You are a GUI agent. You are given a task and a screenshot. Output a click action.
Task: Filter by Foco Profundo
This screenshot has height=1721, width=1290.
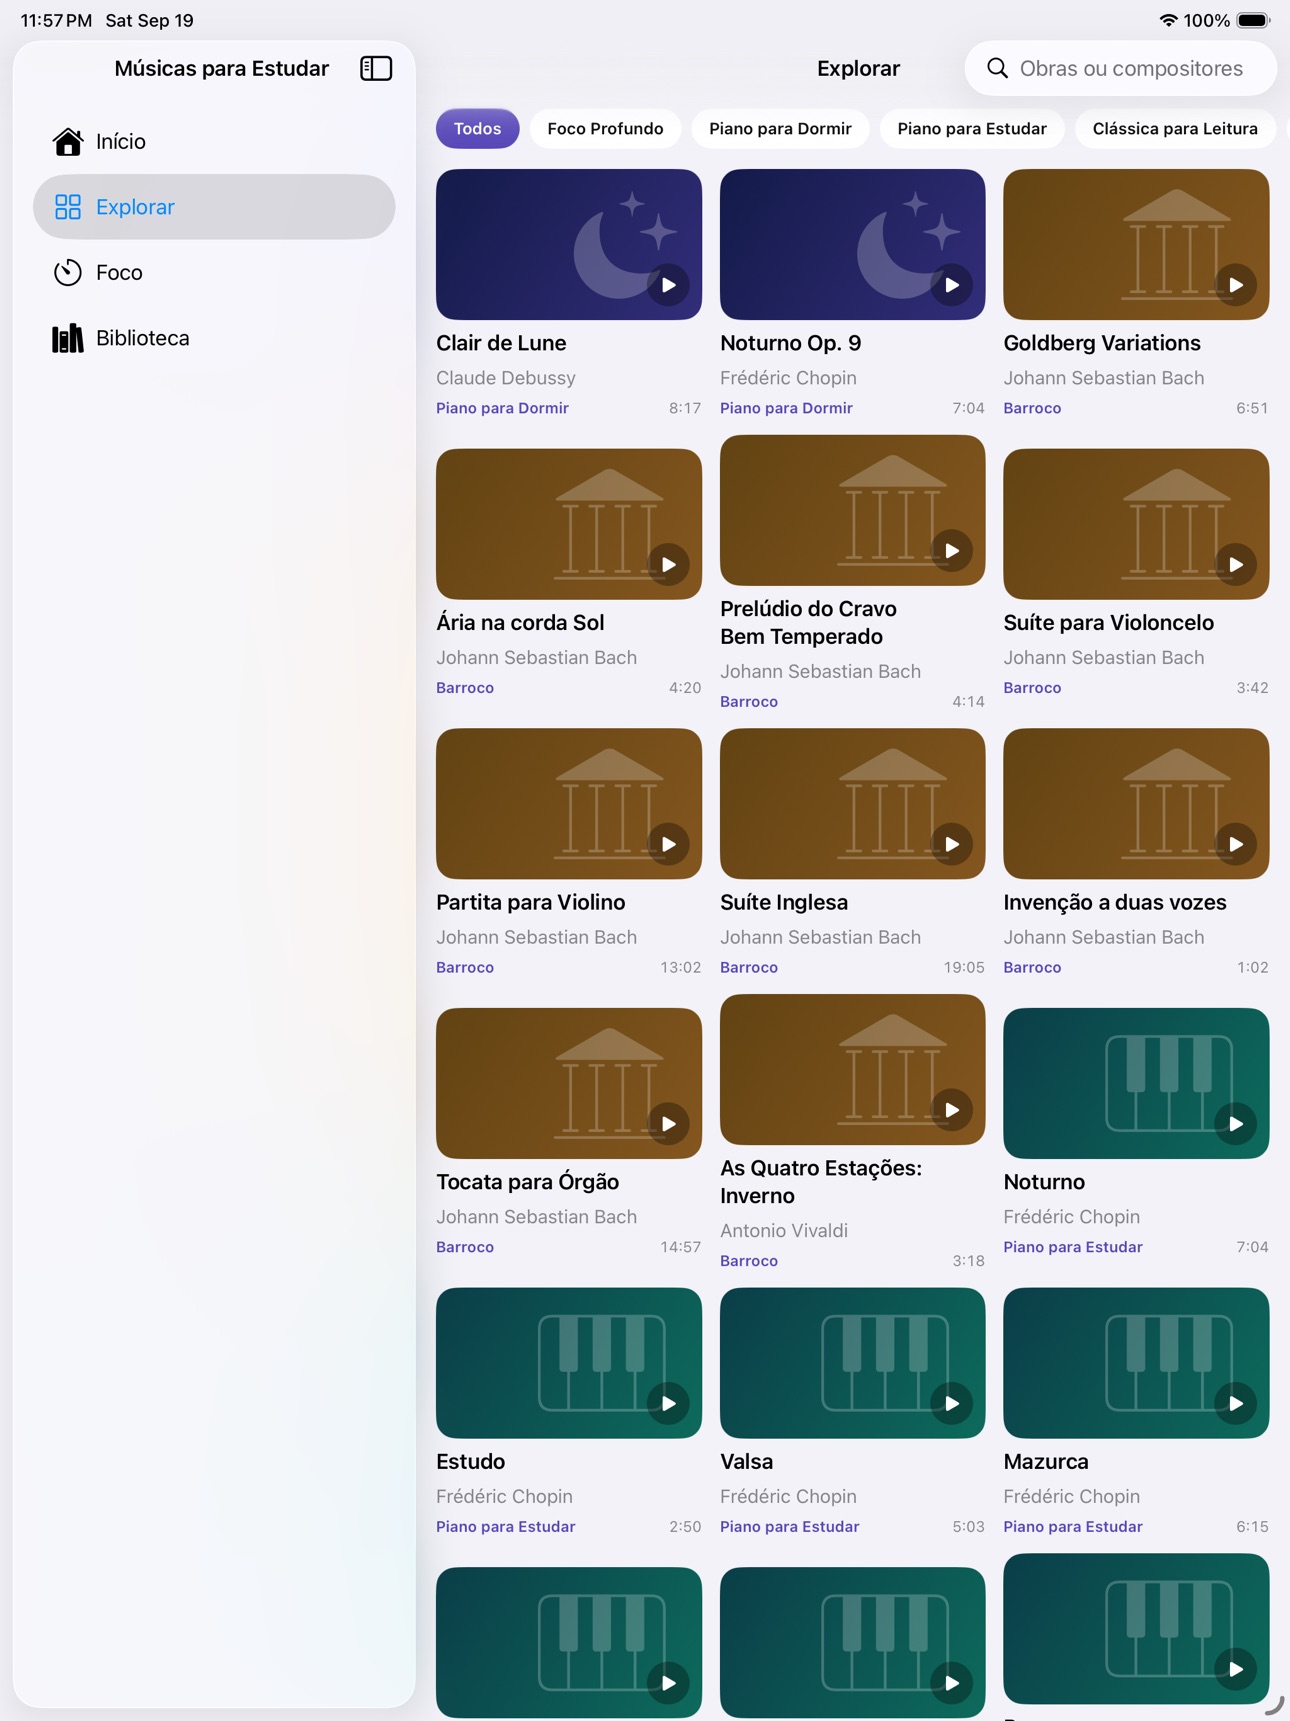(605, 128)
